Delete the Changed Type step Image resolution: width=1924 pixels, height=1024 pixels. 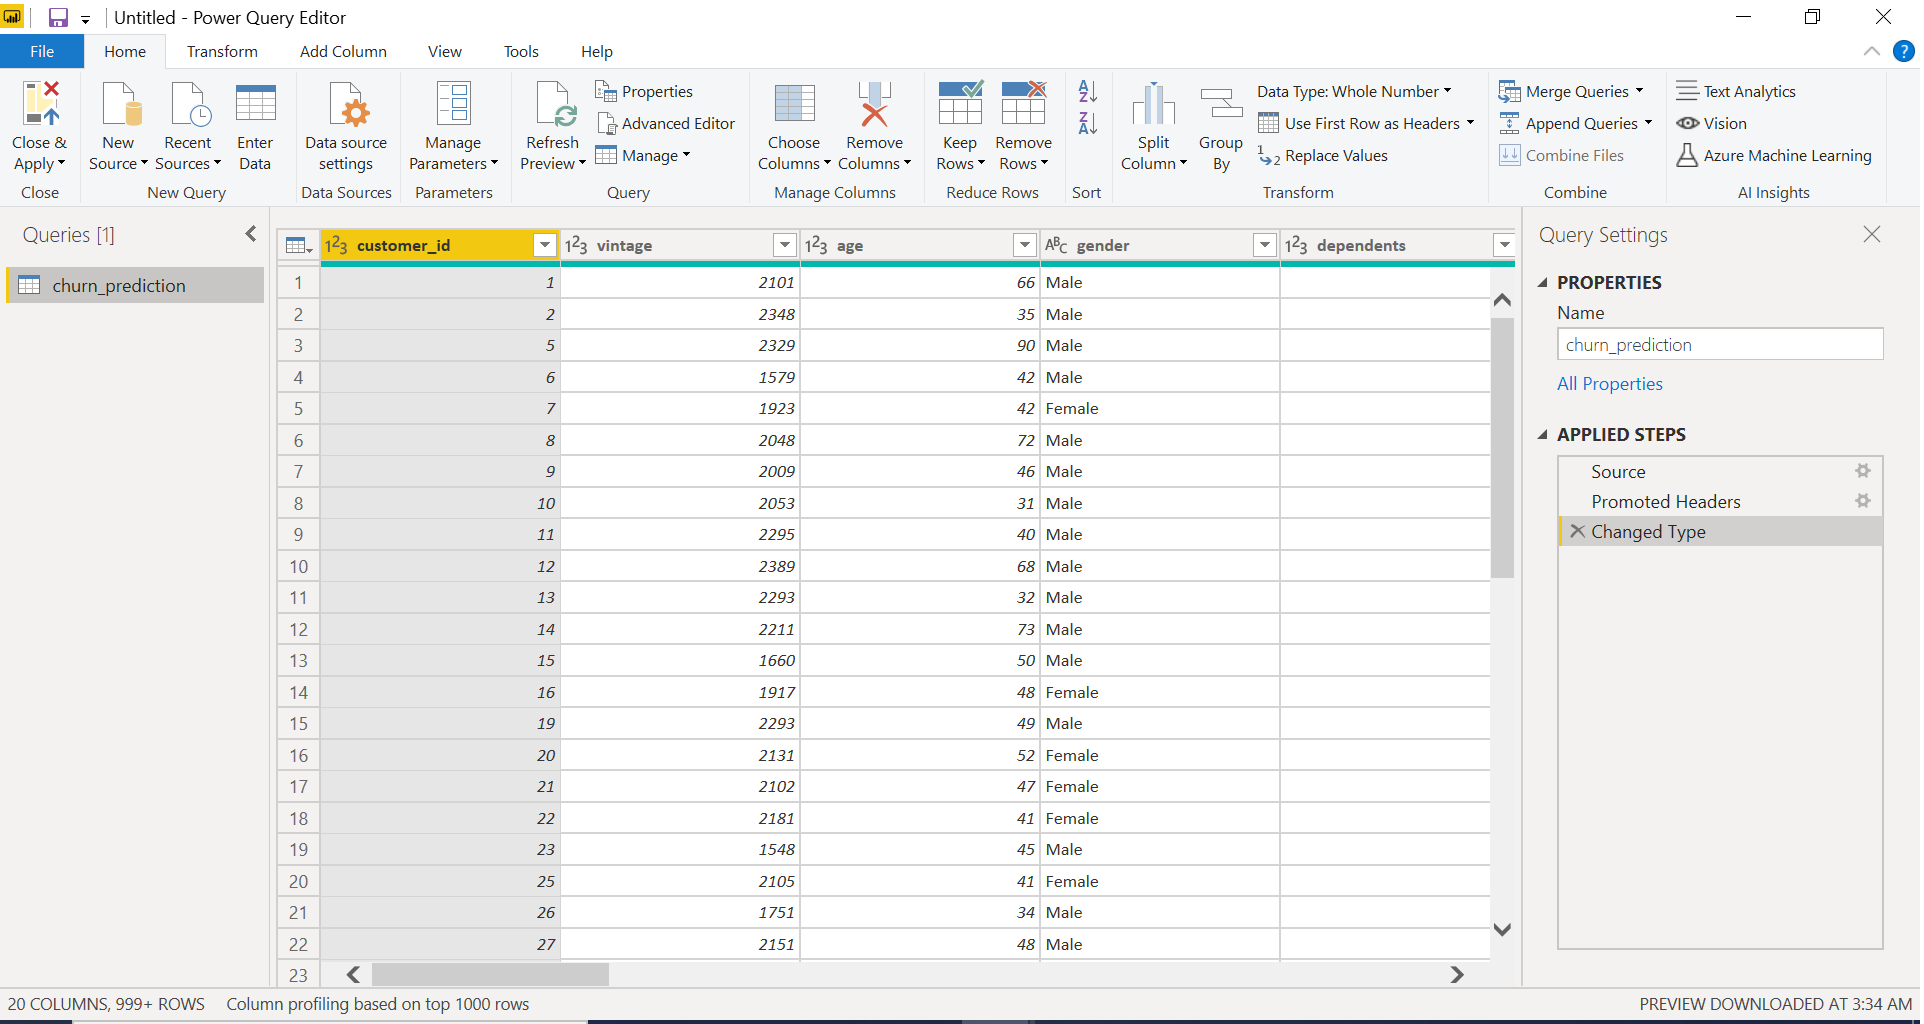(1577, 531)
